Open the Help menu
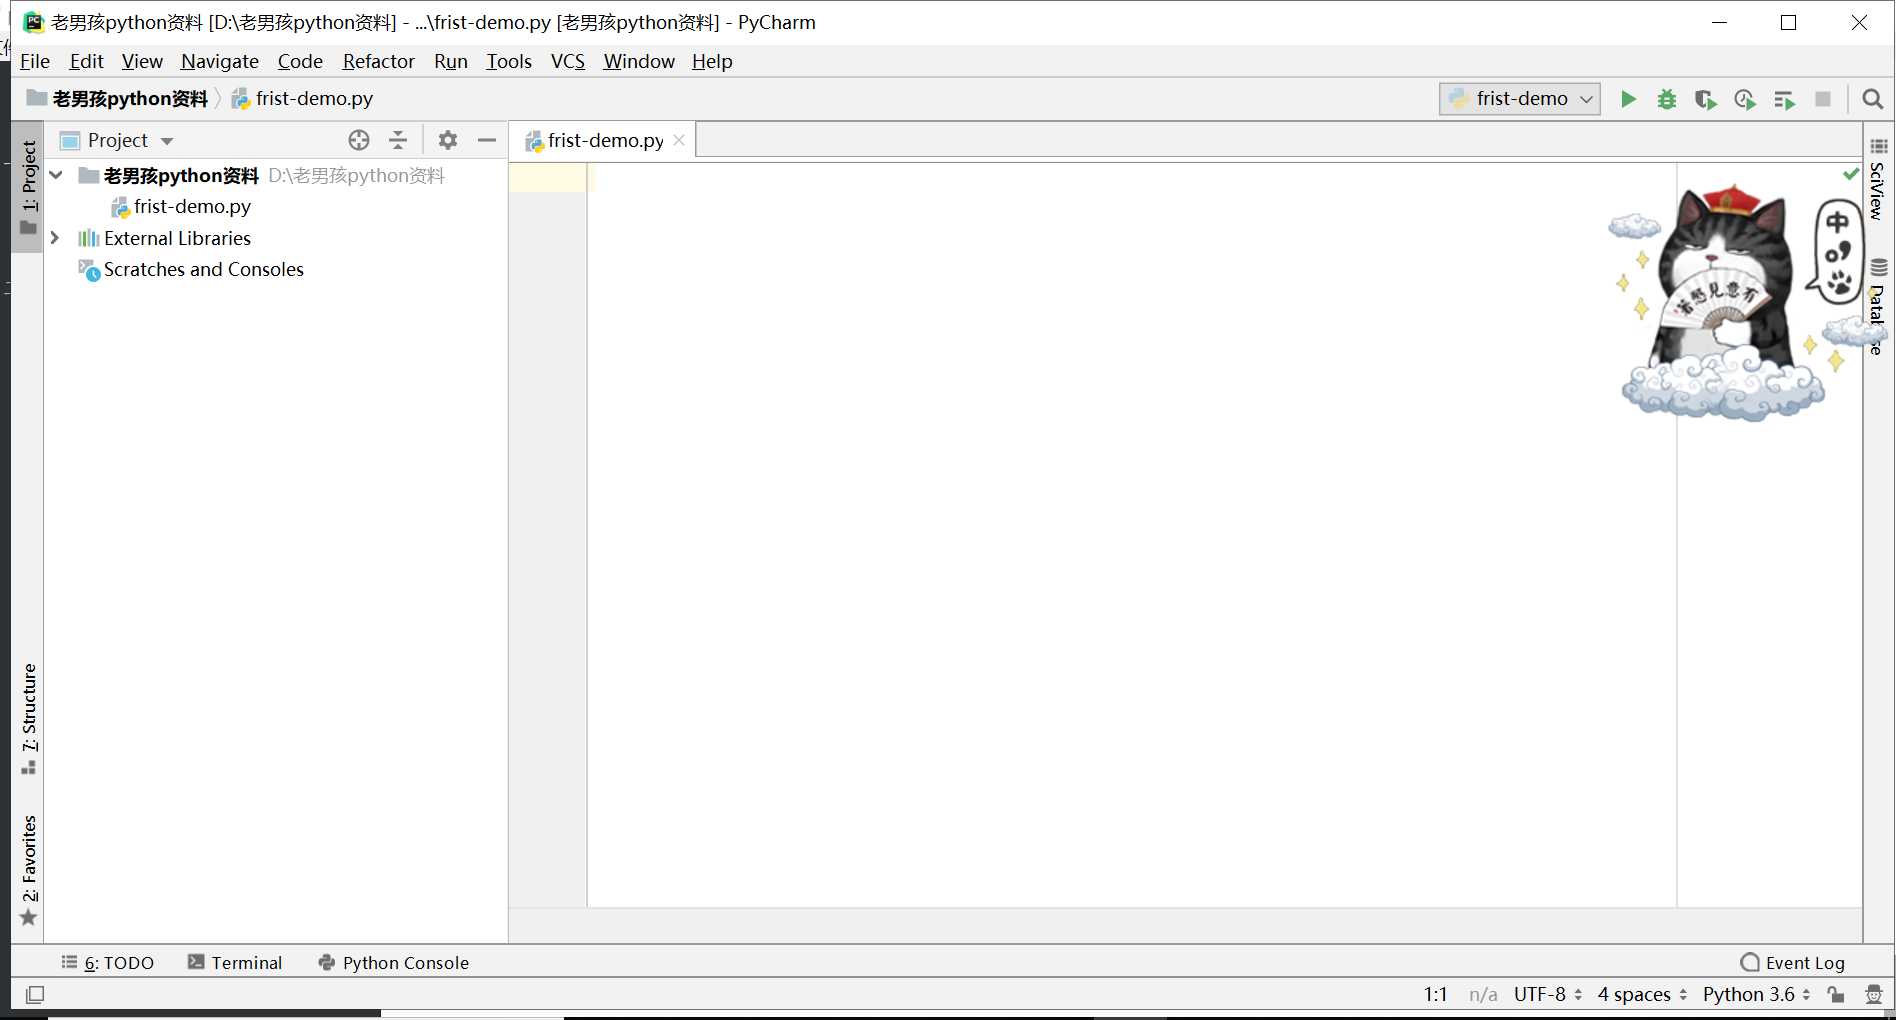This screenshot has height=1020, width=1896. tap(712, 61)
